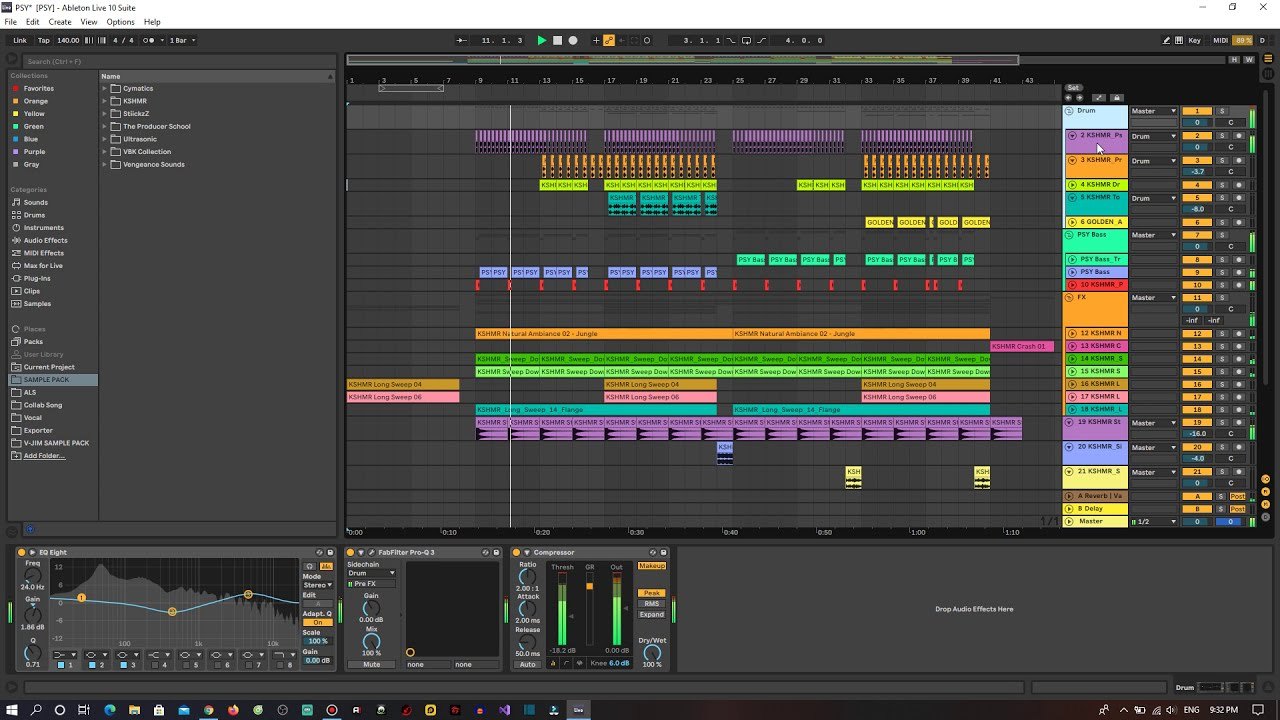The width and height of the screenshot is (1280, 720).
Task: Expand the Cymatics folder
Action: coord(104,88)
